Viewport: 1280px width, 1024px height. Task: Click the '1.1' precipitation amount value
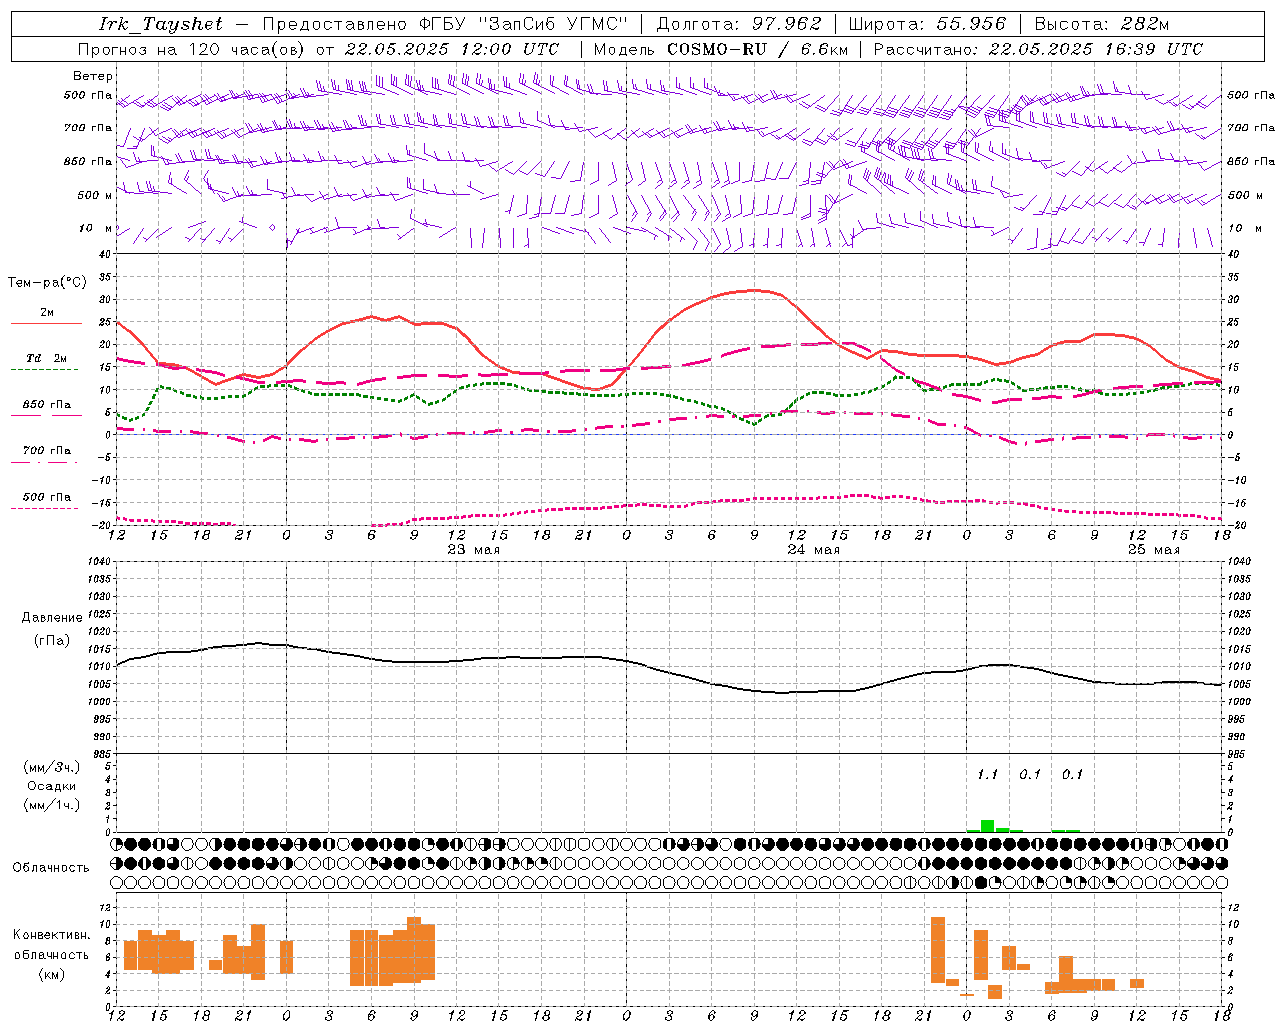[x=987, y=775]
